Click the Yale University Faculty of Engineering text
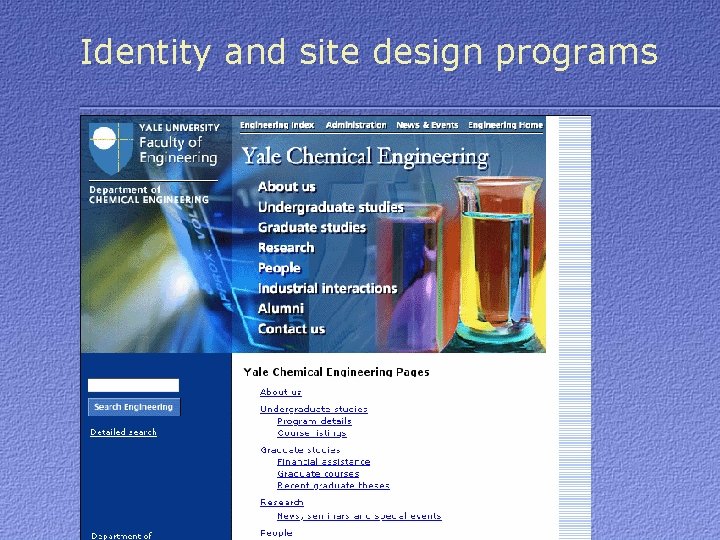 pyautogui.click(x=179, y=143)
